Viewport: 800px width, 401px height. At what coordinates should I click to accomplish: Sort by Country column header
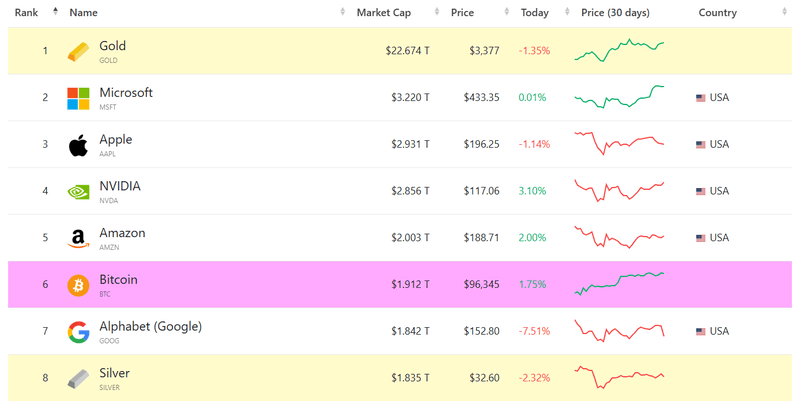pyautogui.click(x=718, y=13)
